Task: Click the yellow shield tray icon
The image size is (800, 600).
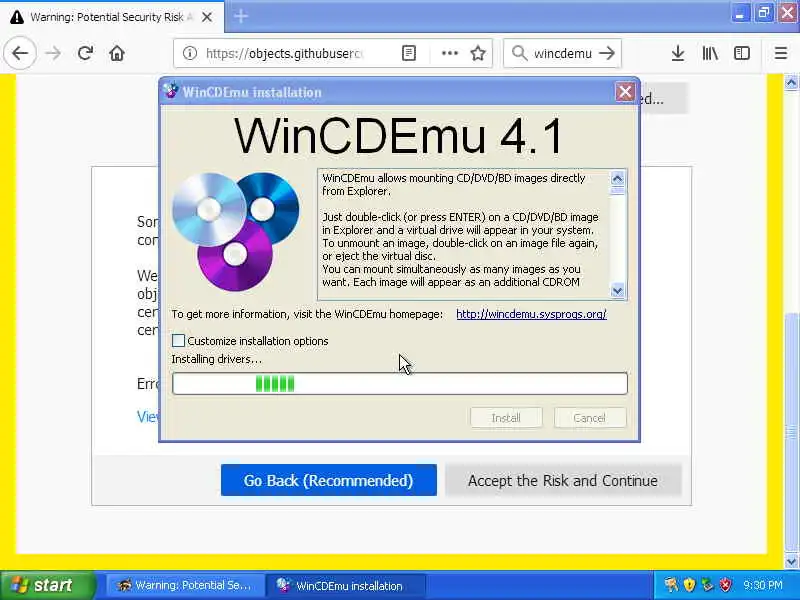Action: pyautogui.click(x=689, y=585)
